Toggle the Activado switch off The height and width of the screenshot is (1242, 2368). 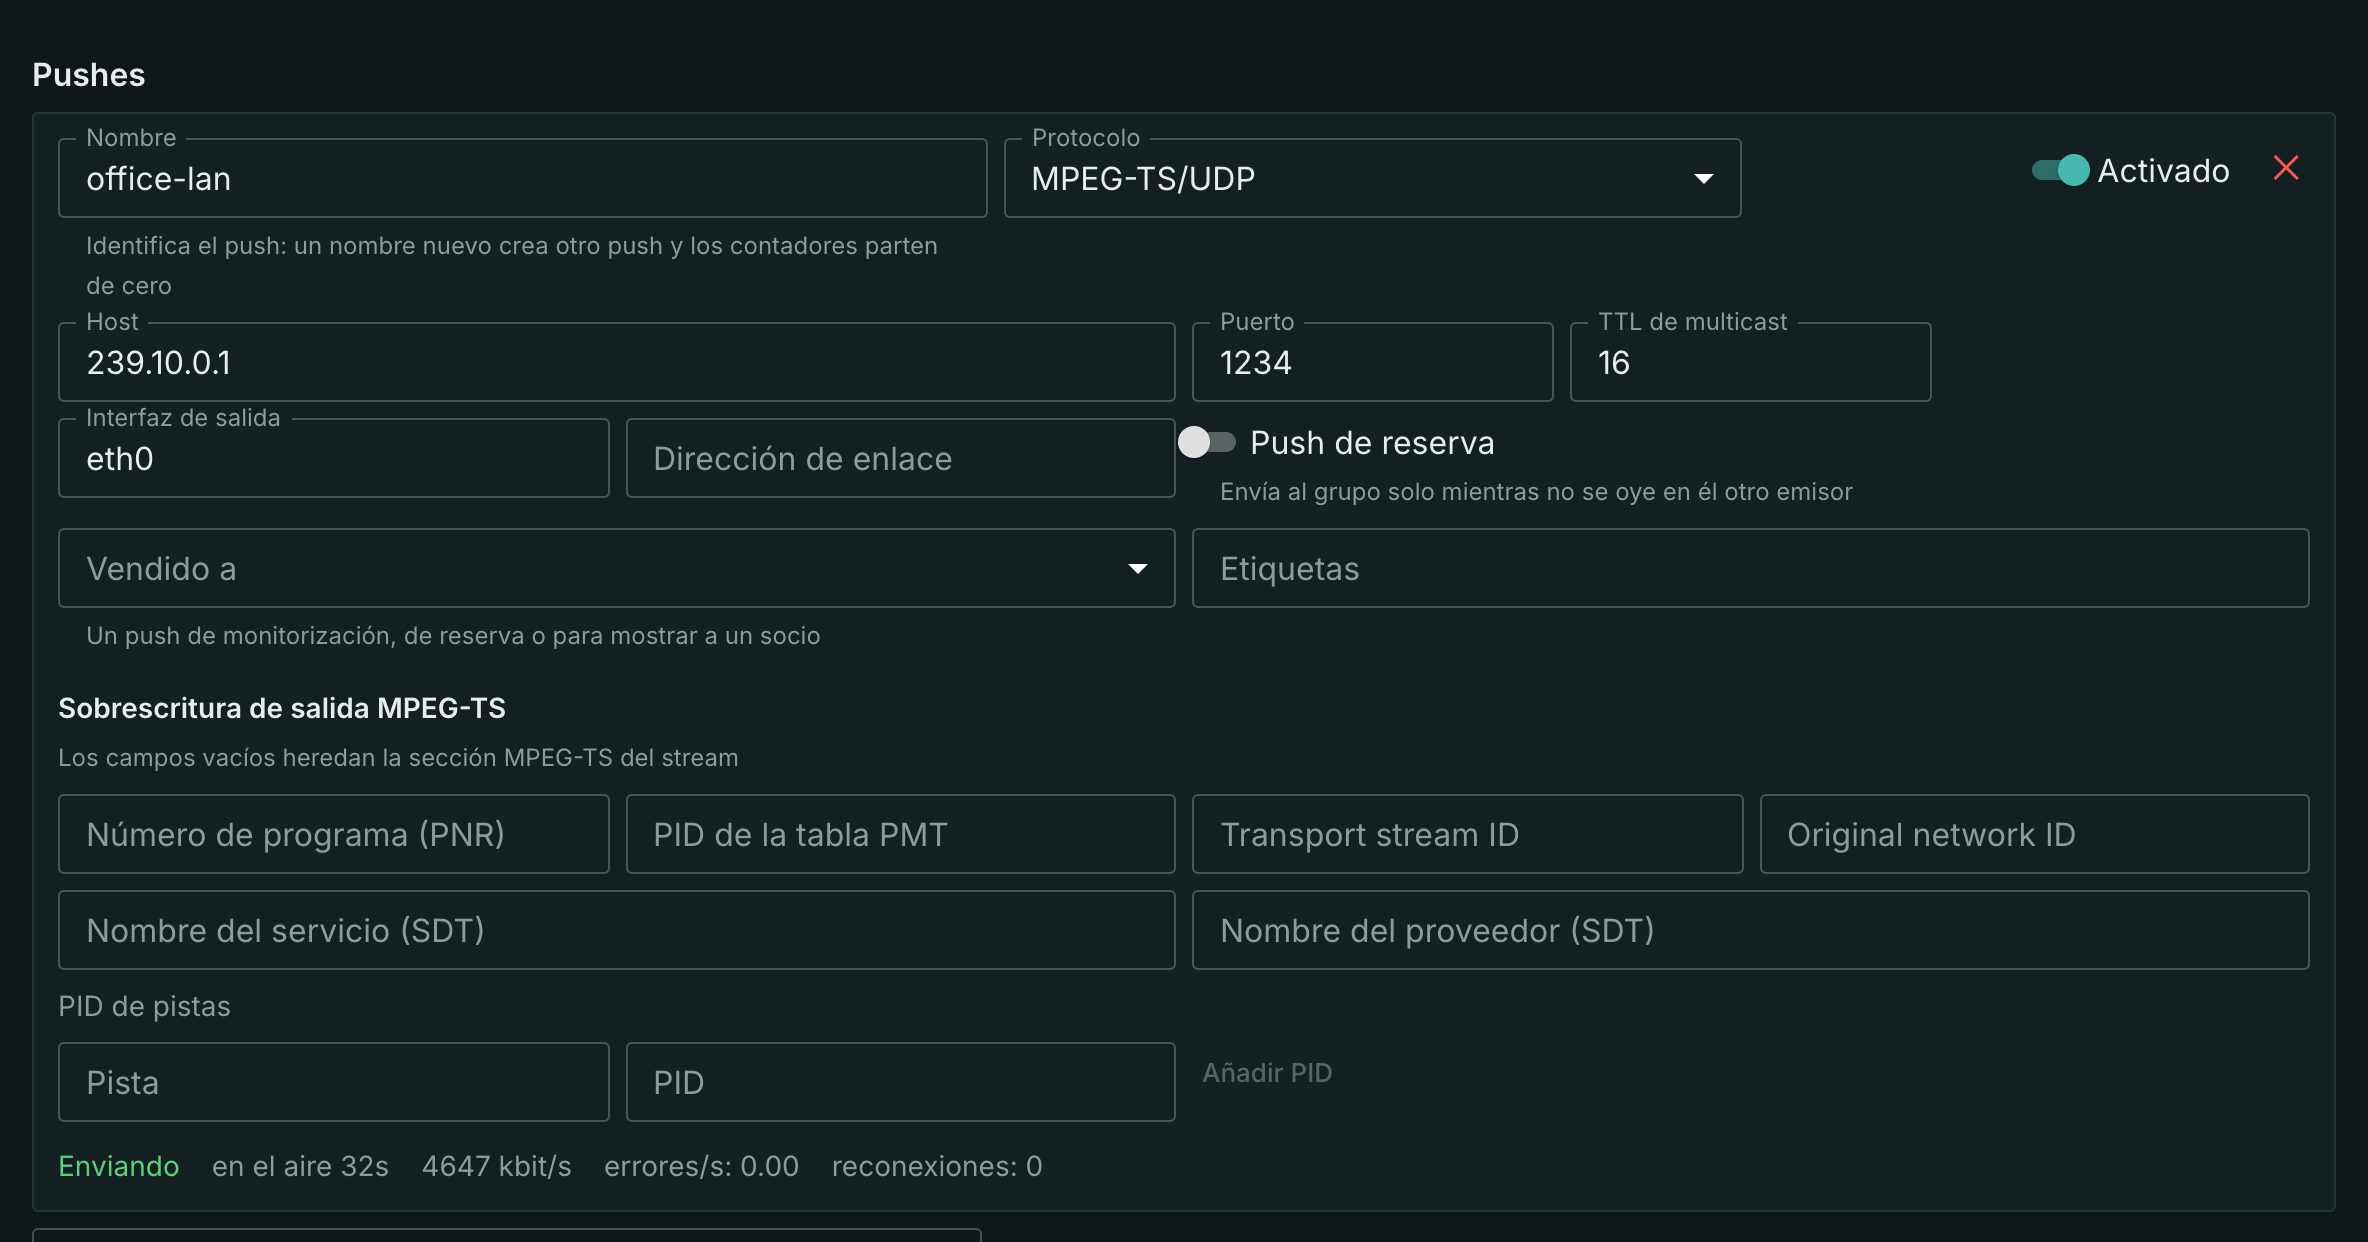(x=2060, y=170)
